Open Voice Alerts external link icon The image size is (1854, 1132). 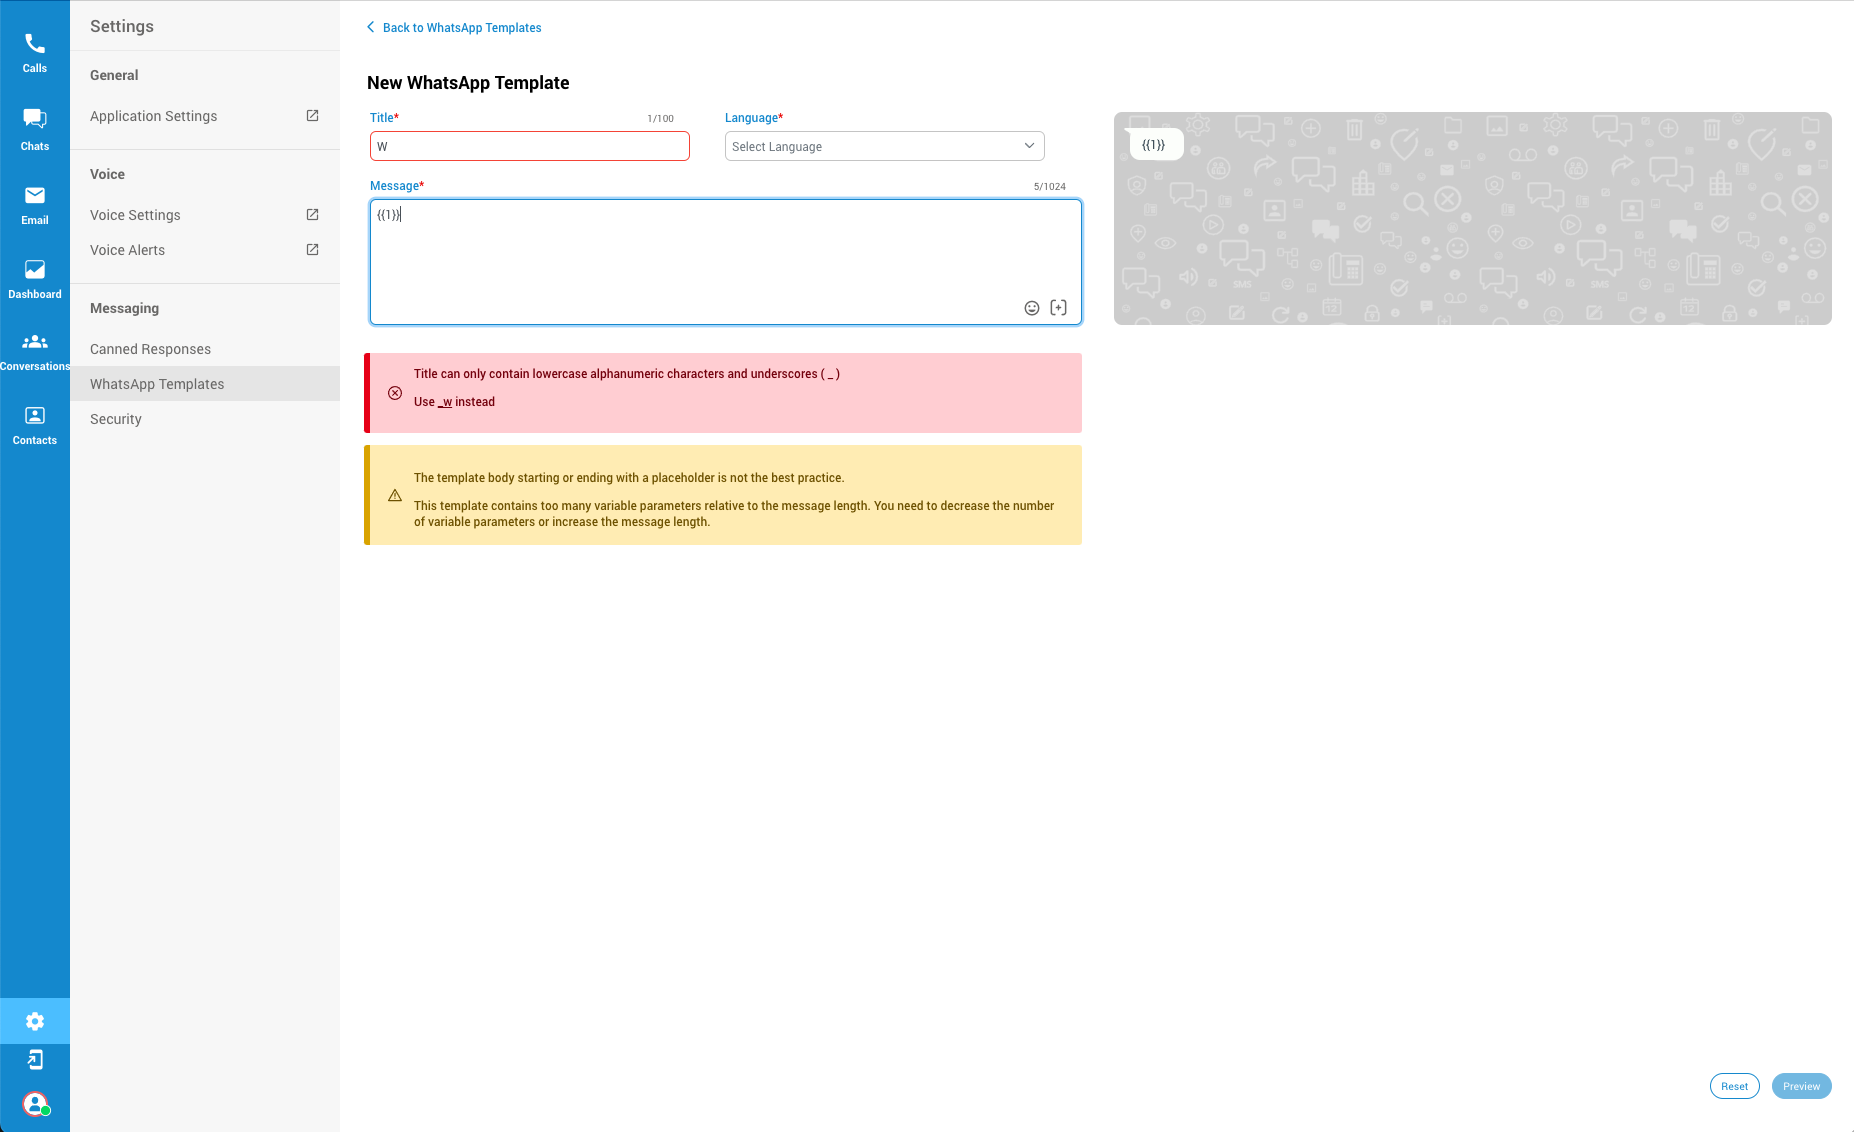(x=312, y=250)
